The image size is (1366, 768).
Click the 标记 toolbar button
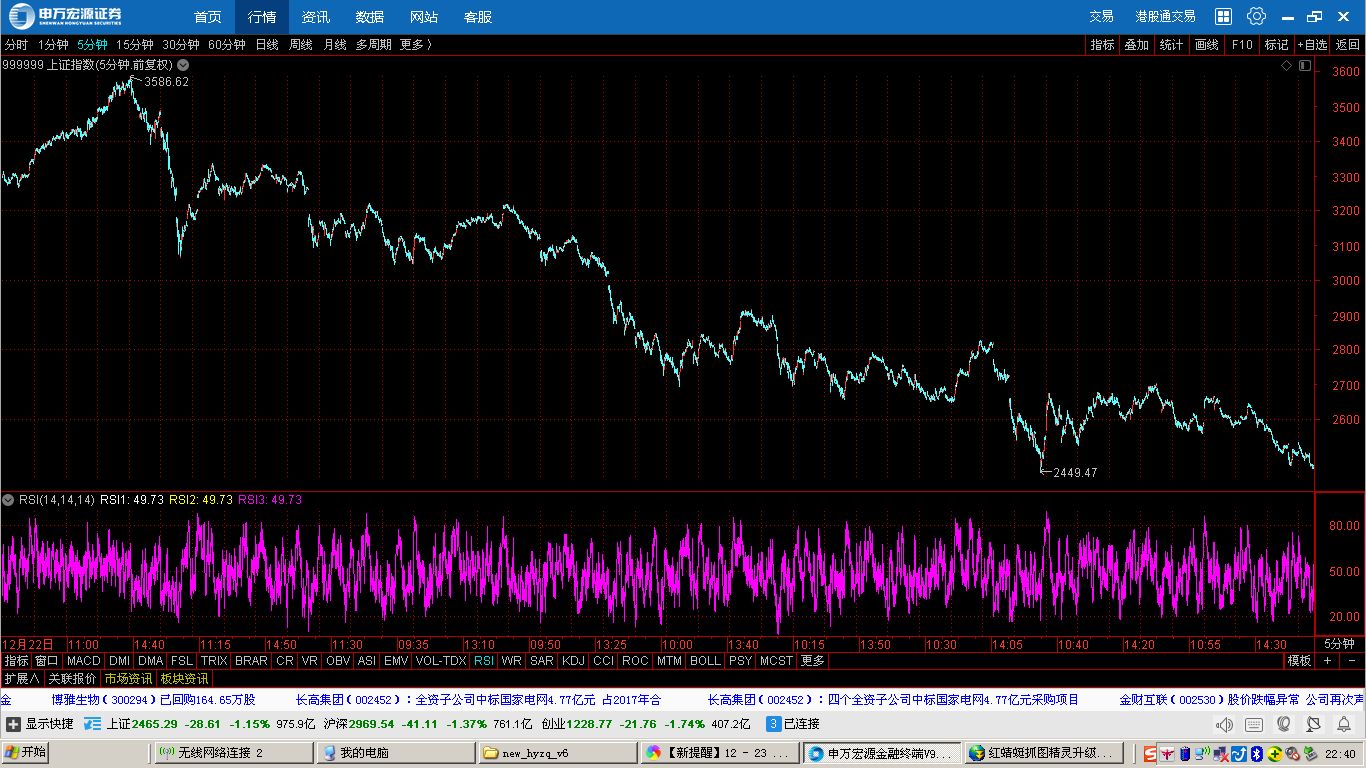(x=1276, y=45)
